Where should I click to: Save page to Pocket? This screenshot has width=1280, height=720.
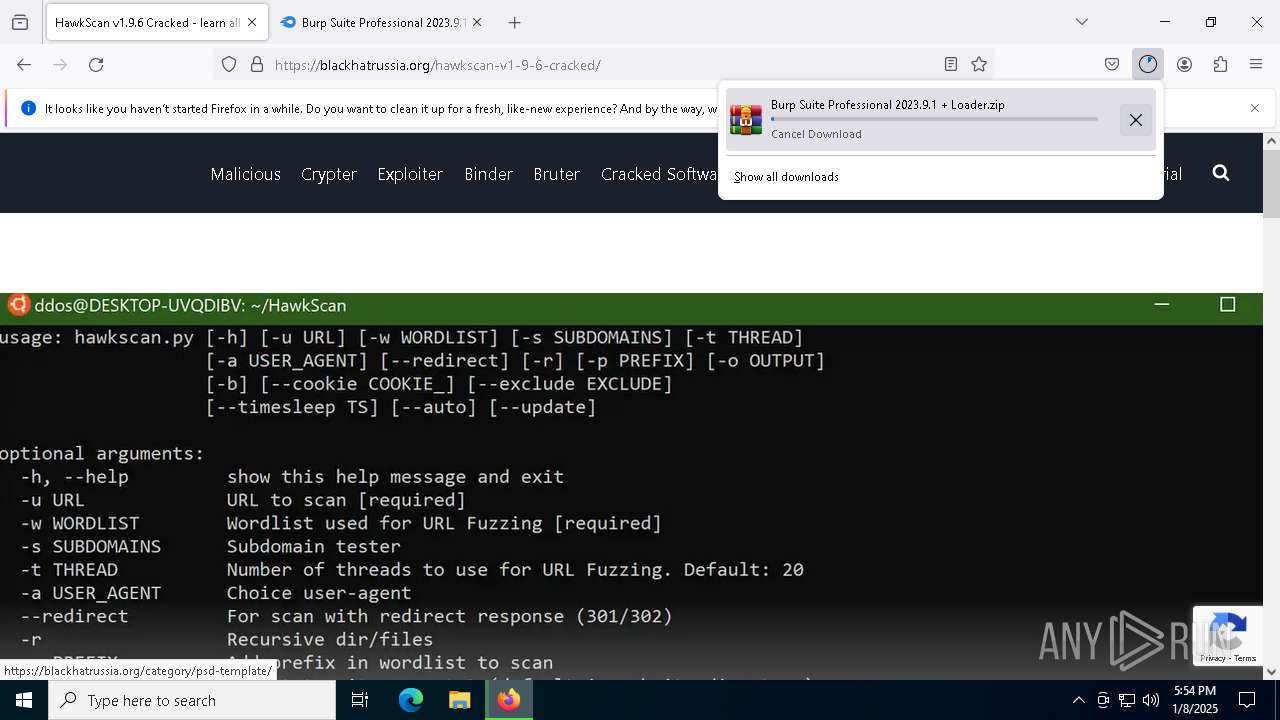(1112, 65)
